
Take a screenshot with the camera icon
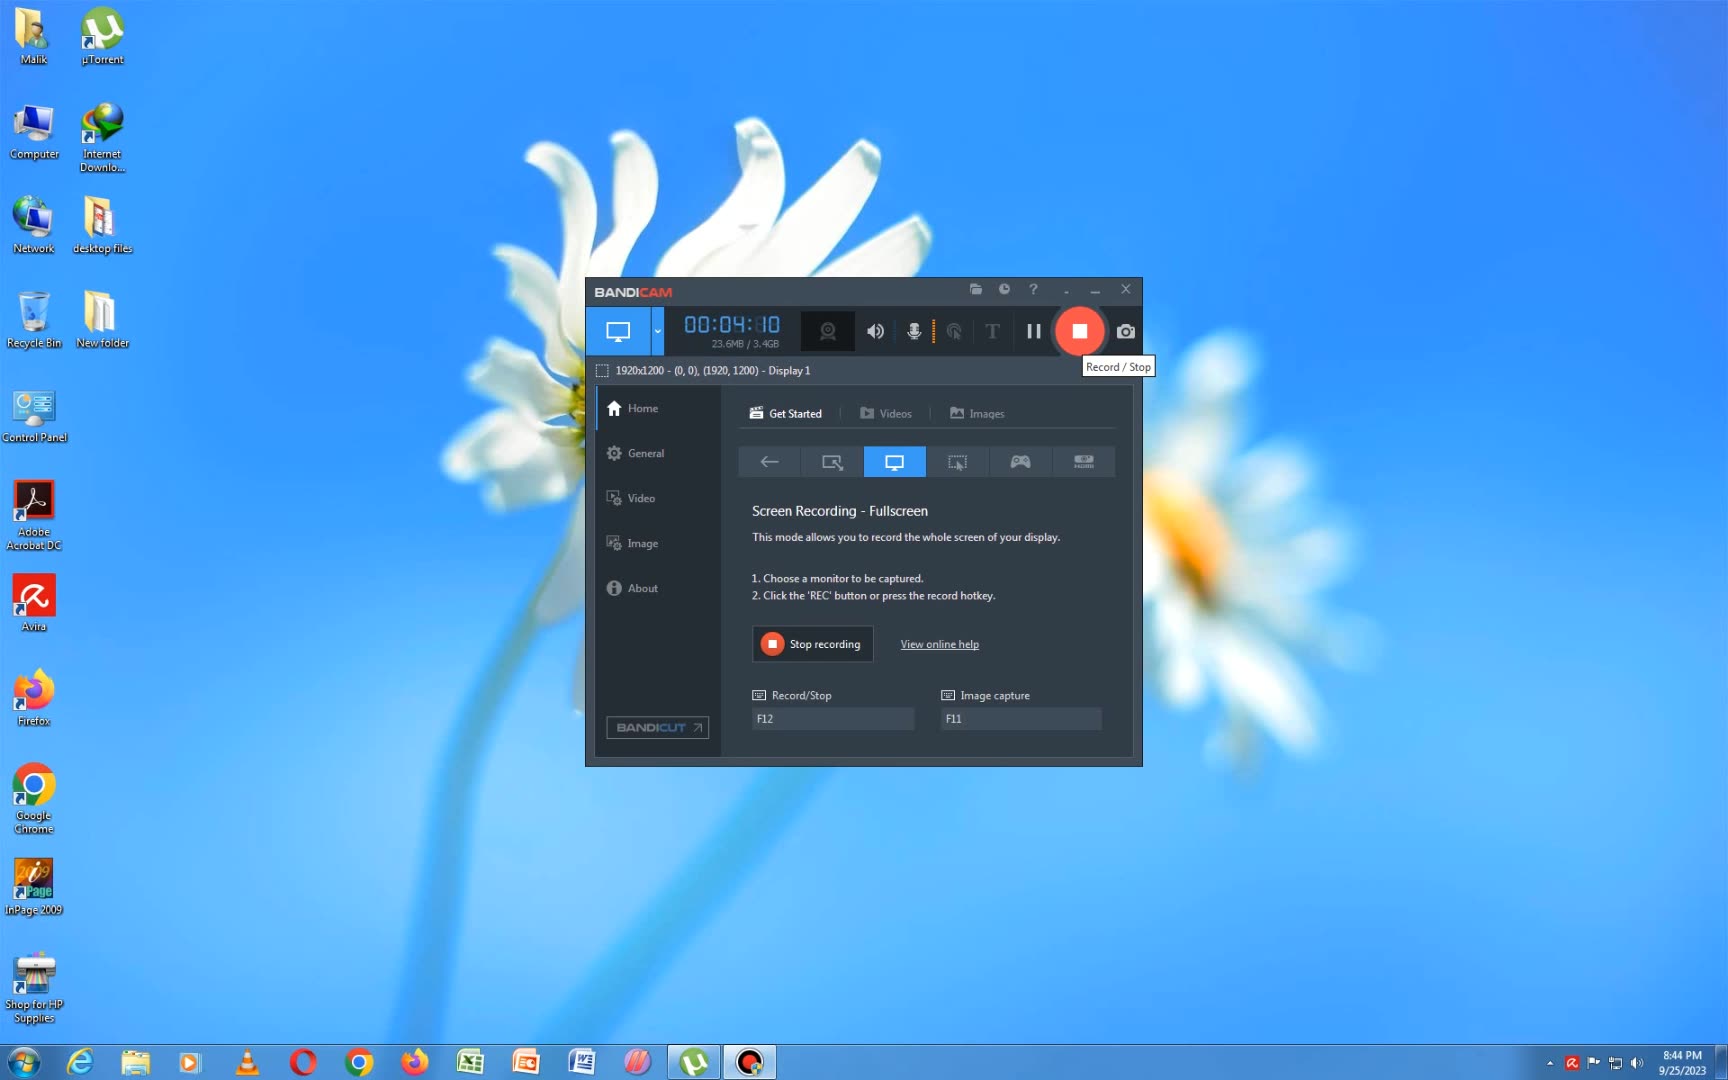click(1126, 331)
